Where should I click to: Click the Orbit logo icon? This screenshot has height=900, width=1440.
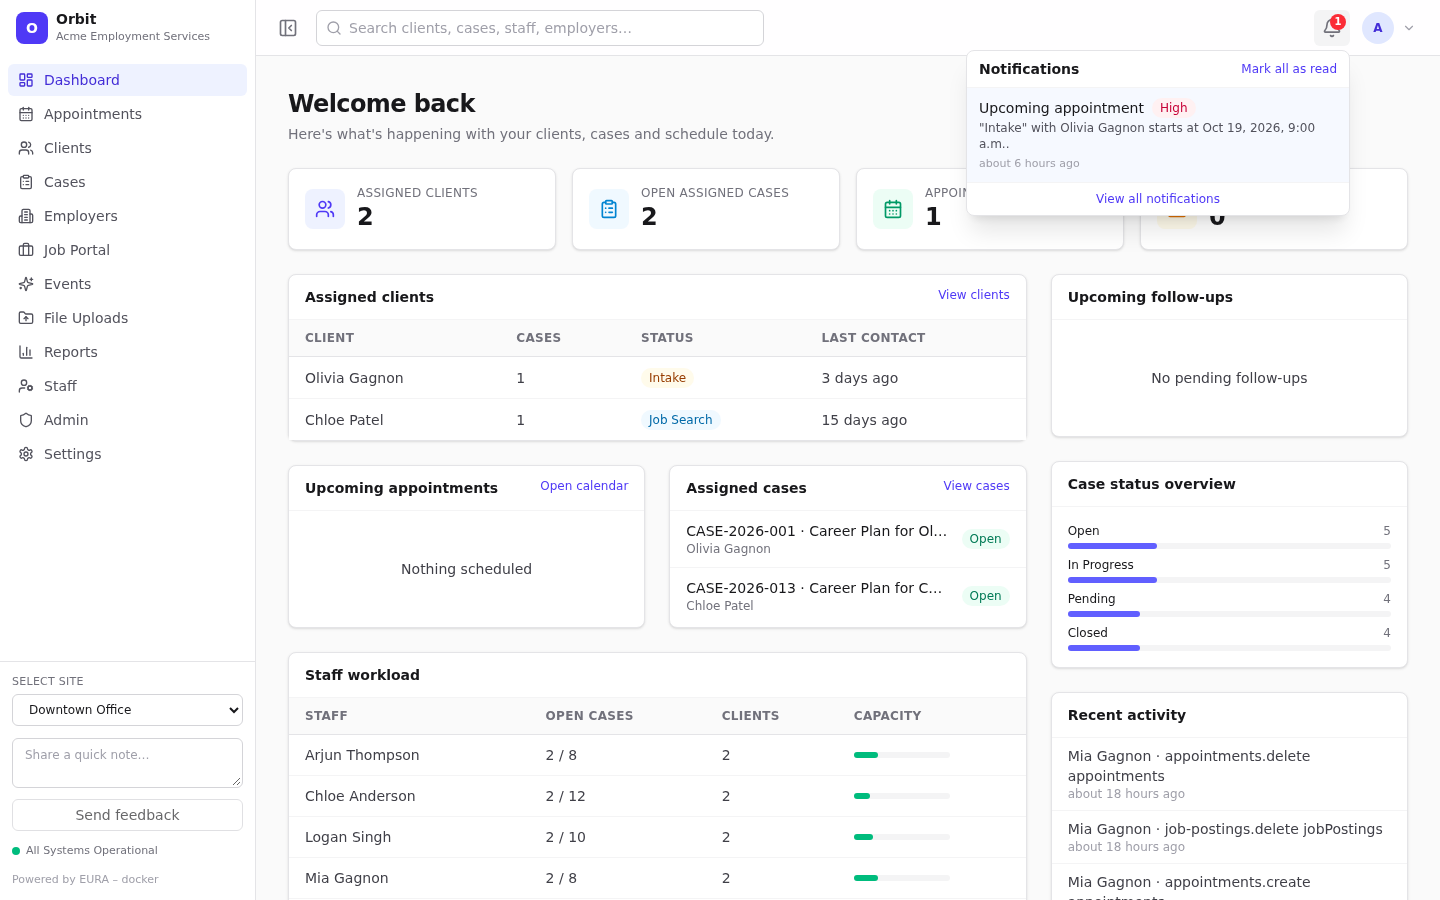pos(32,28)
